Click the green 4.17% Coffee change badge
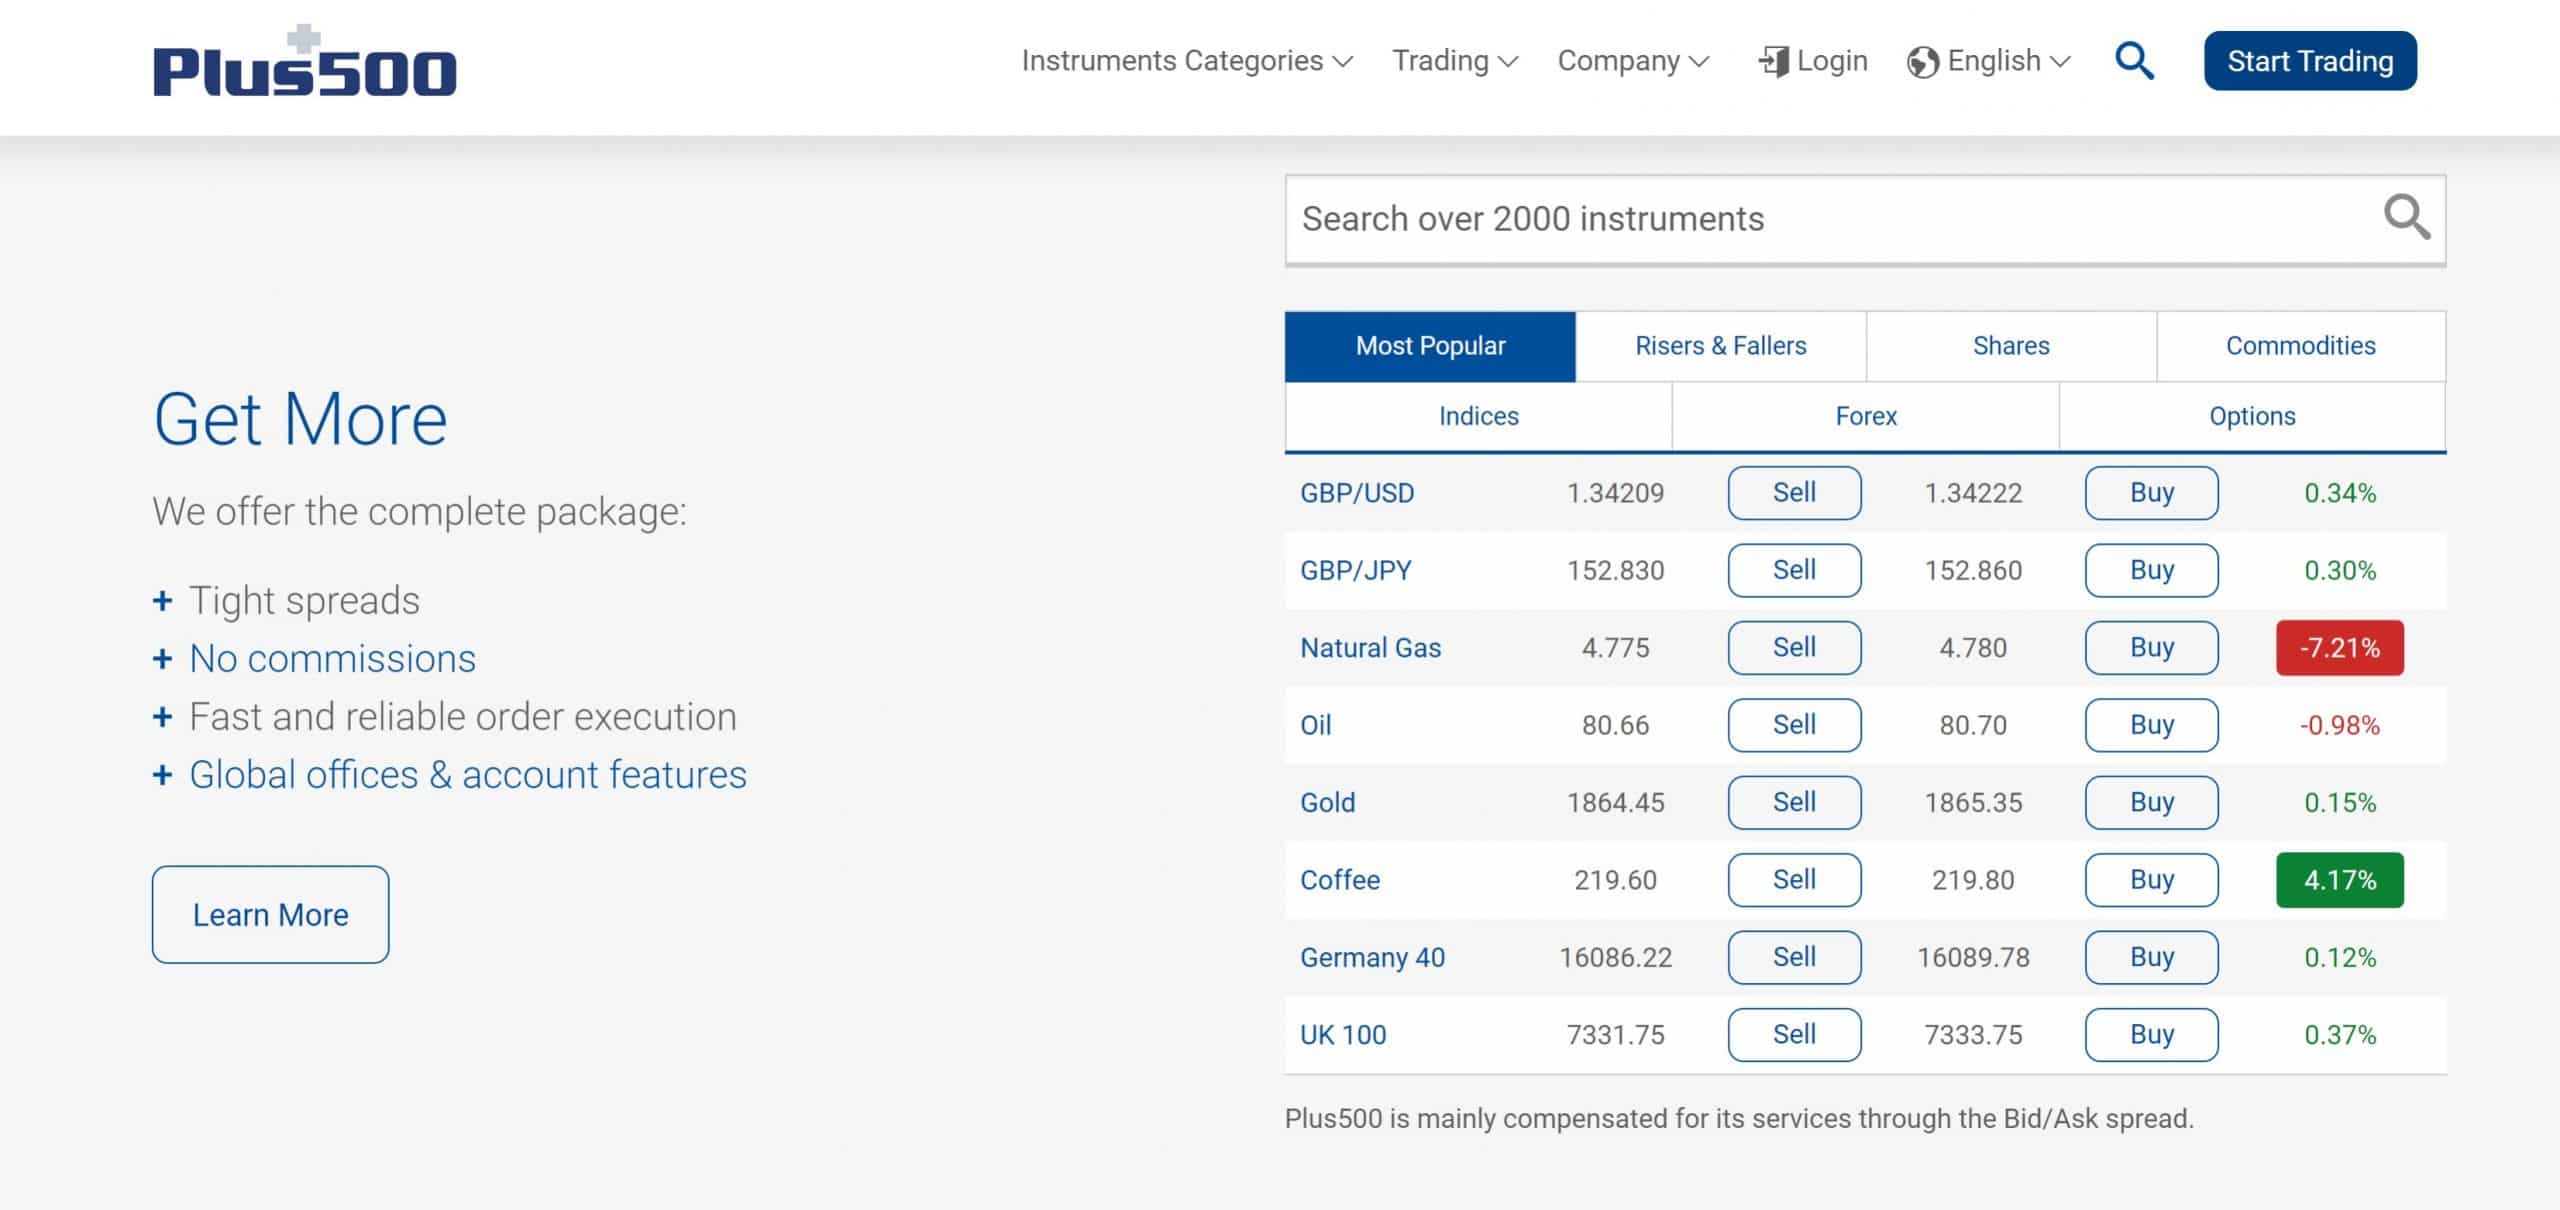This screenshot has height=1210, width=2560. coord(2340,880)
